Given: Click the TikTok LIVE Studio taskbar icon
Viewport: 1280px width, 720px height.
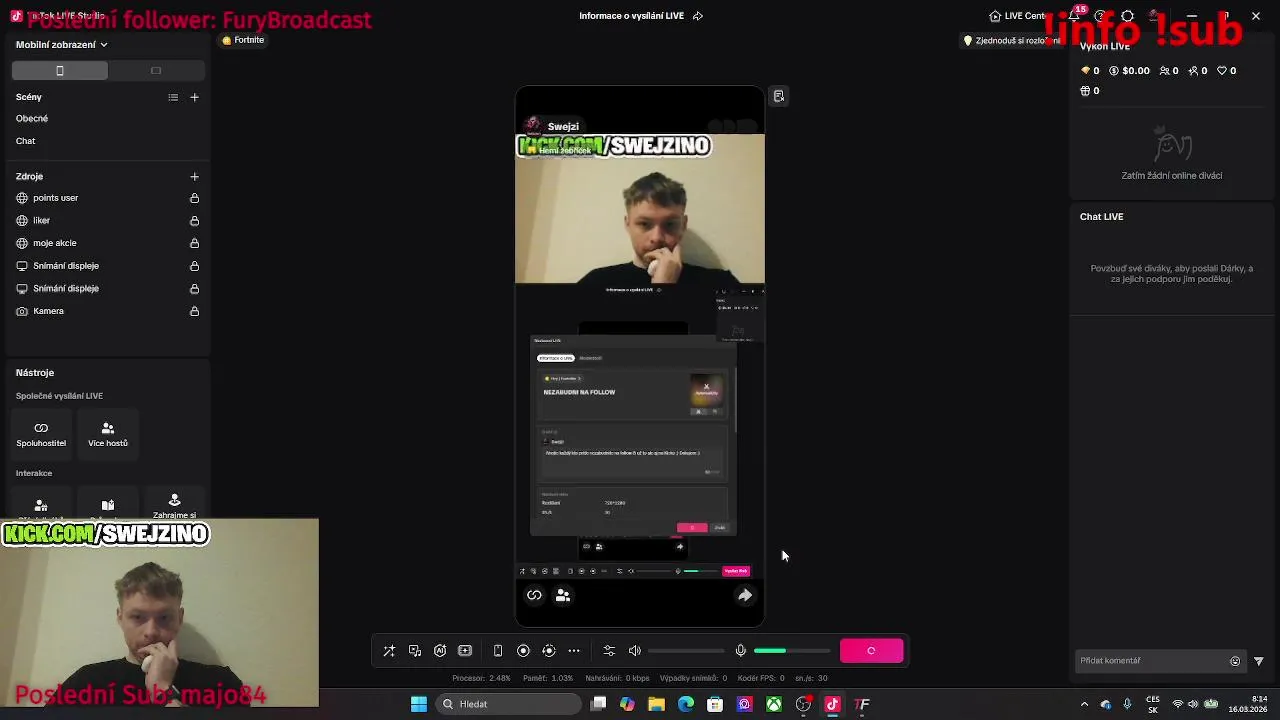Looking at the screenshot, I should (832, 704).
